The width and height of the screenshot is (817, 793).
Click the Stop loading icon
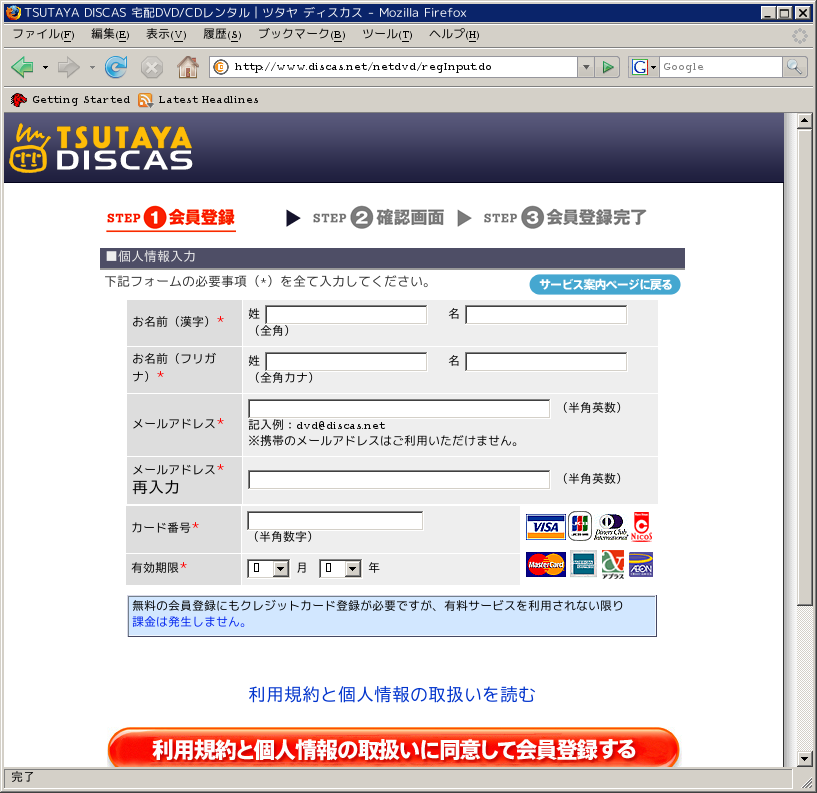[152, 67]
